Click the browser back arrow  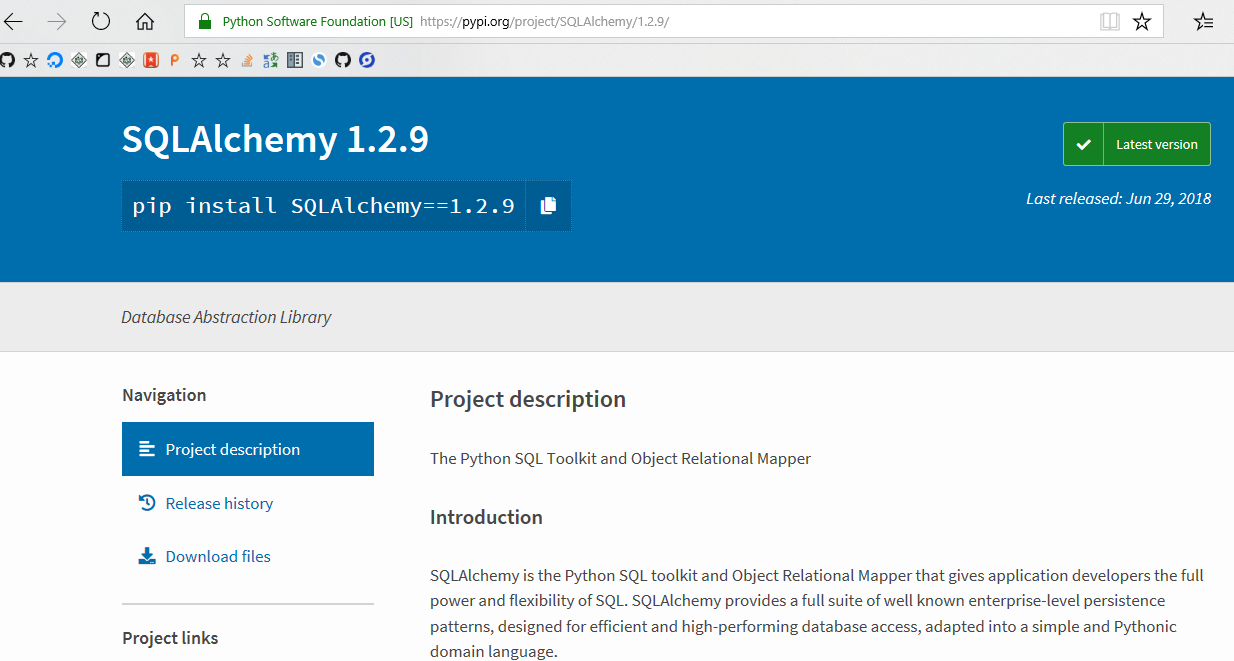(13, 21)
